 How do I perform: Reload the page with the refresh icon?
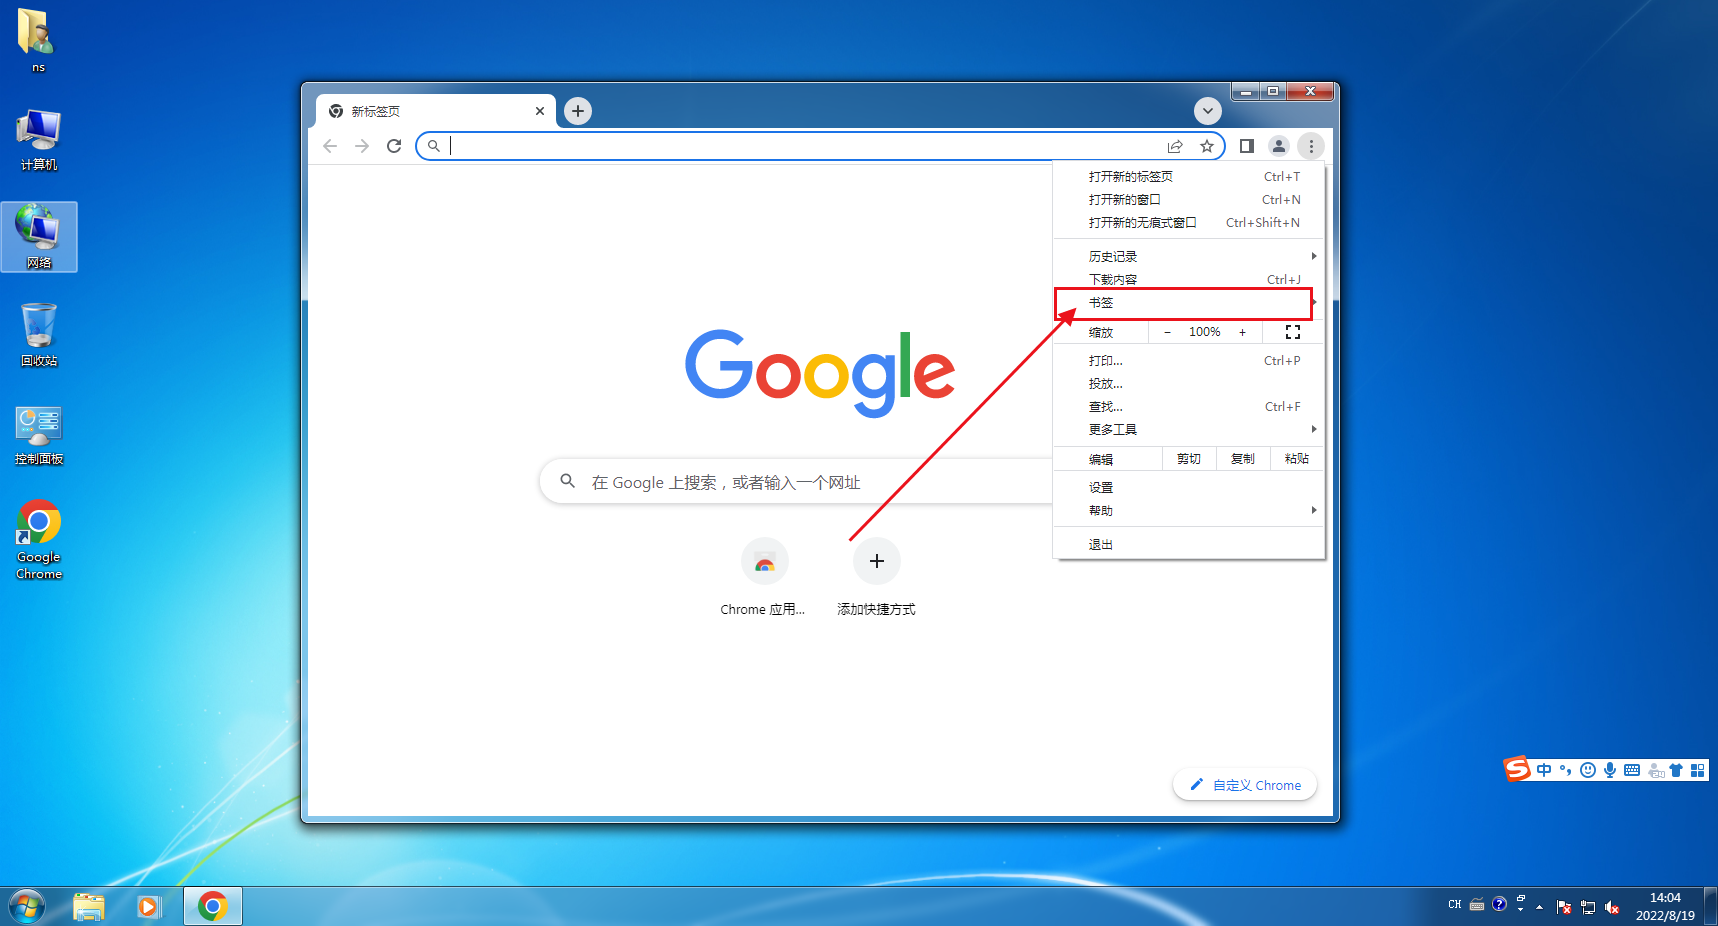[394, 146]
